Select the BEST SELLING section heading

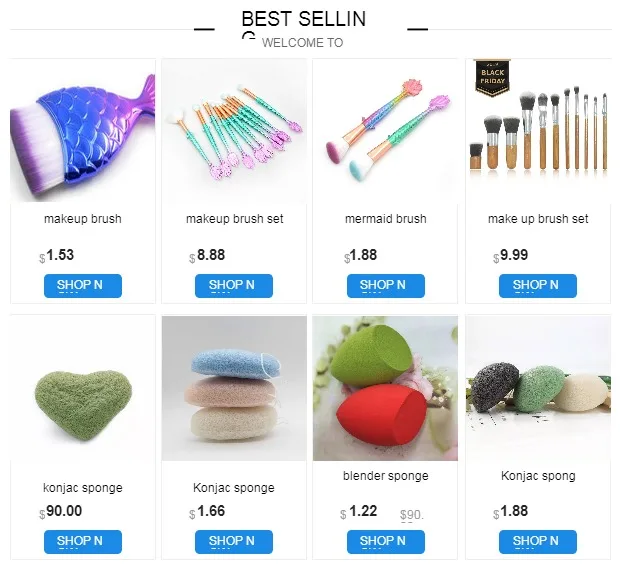point(304,24)
